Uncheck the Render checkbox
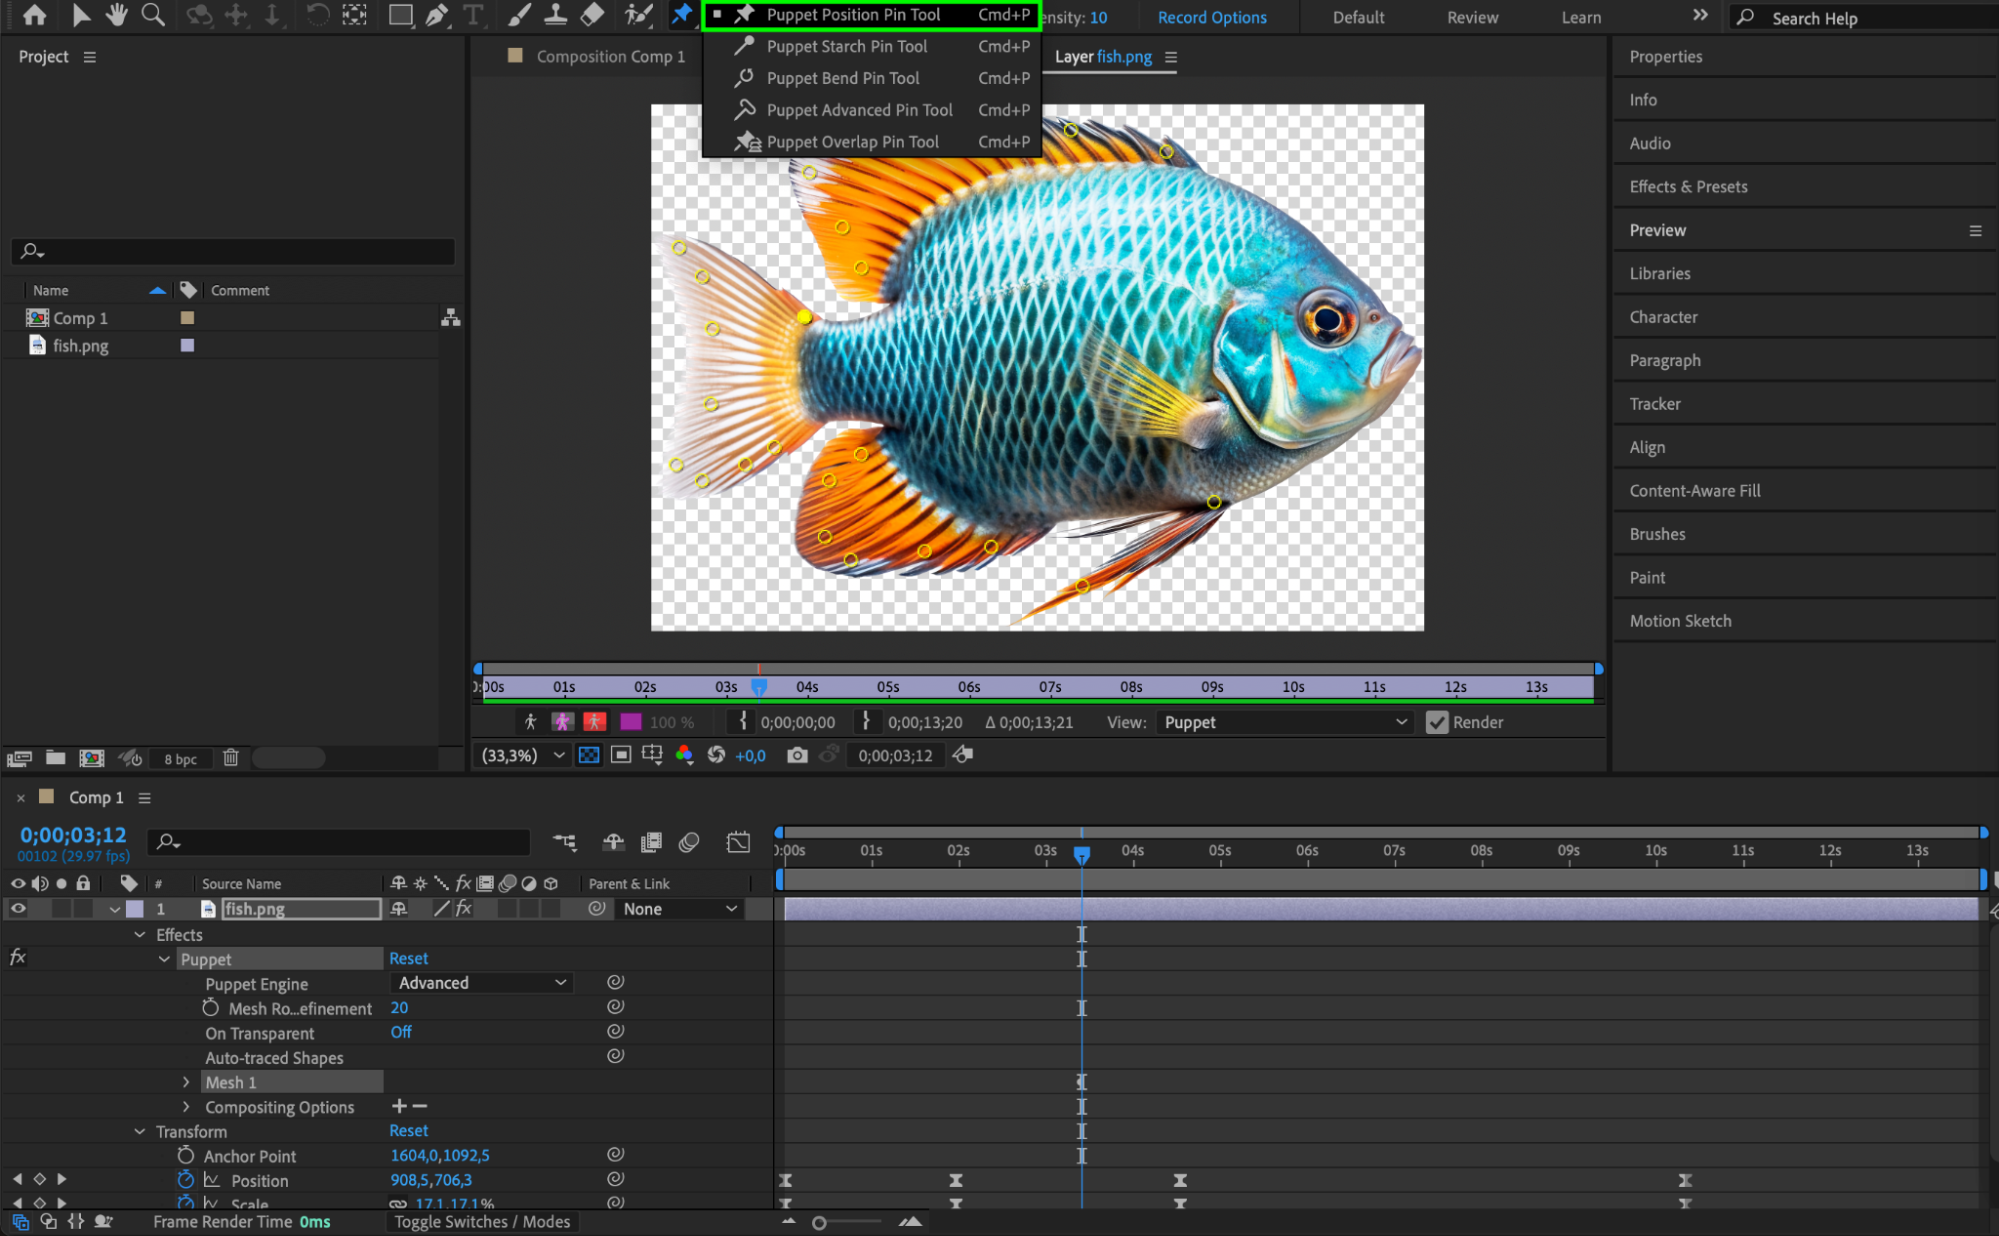The height and width of the screenshot is (1236, 1999). coord(1436,722)
